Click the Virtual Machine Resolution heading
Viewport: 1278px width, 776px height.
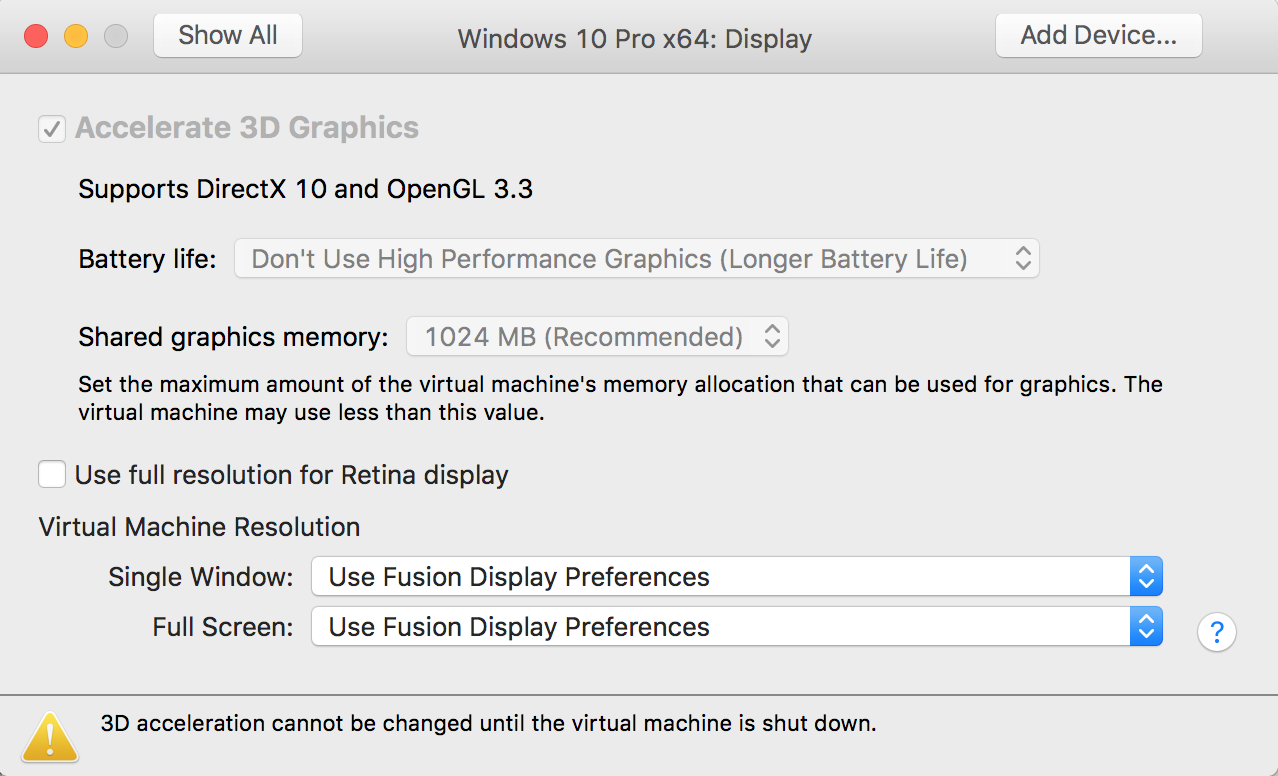click(199, 527)
